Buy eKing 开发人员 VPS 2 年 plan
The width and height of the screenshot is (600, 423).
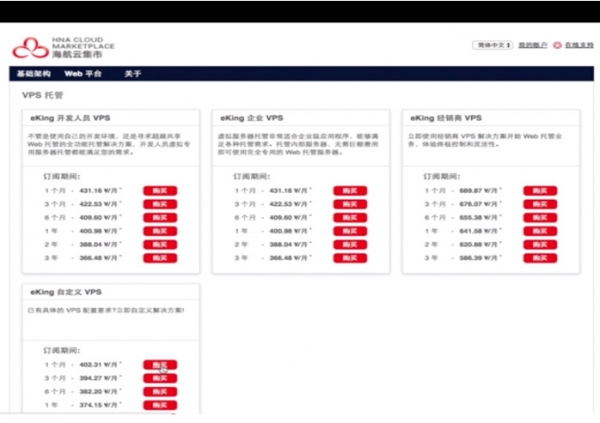tap(160, 244)
